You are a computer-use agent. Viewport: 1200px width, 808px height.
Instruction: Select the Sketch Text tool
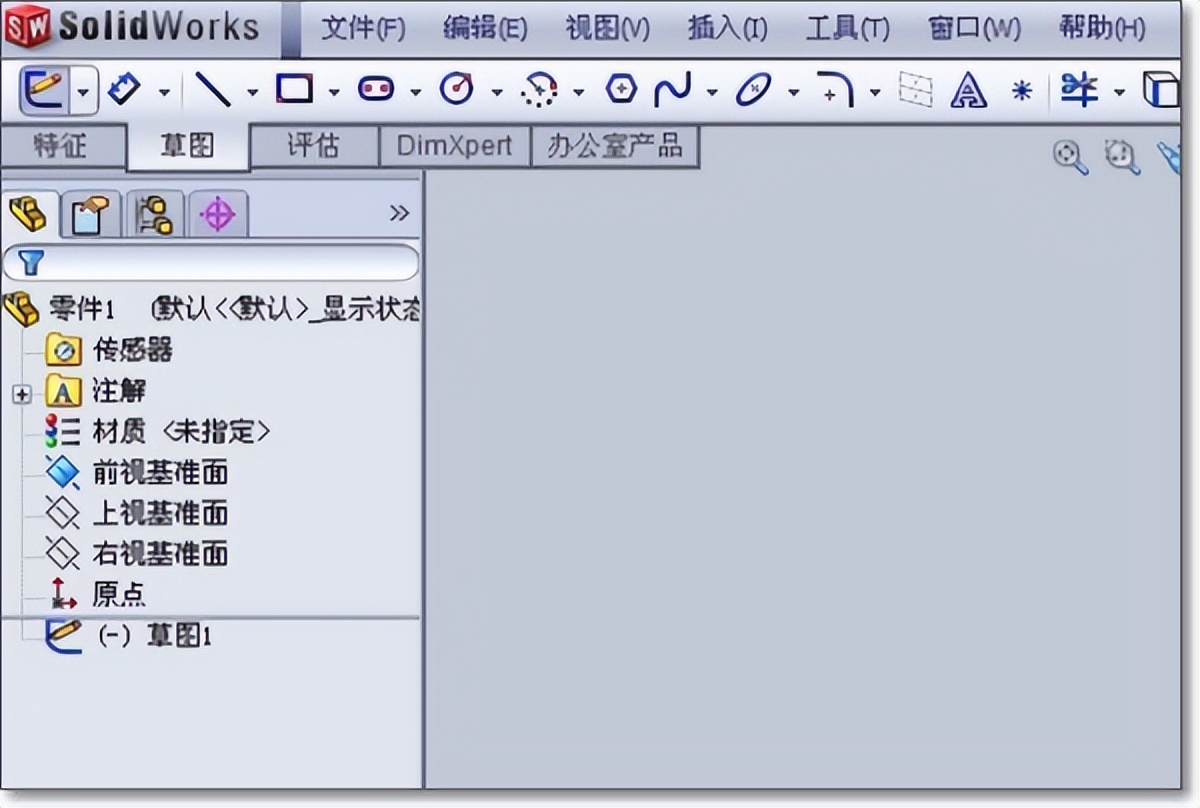(x=967, y=90)
